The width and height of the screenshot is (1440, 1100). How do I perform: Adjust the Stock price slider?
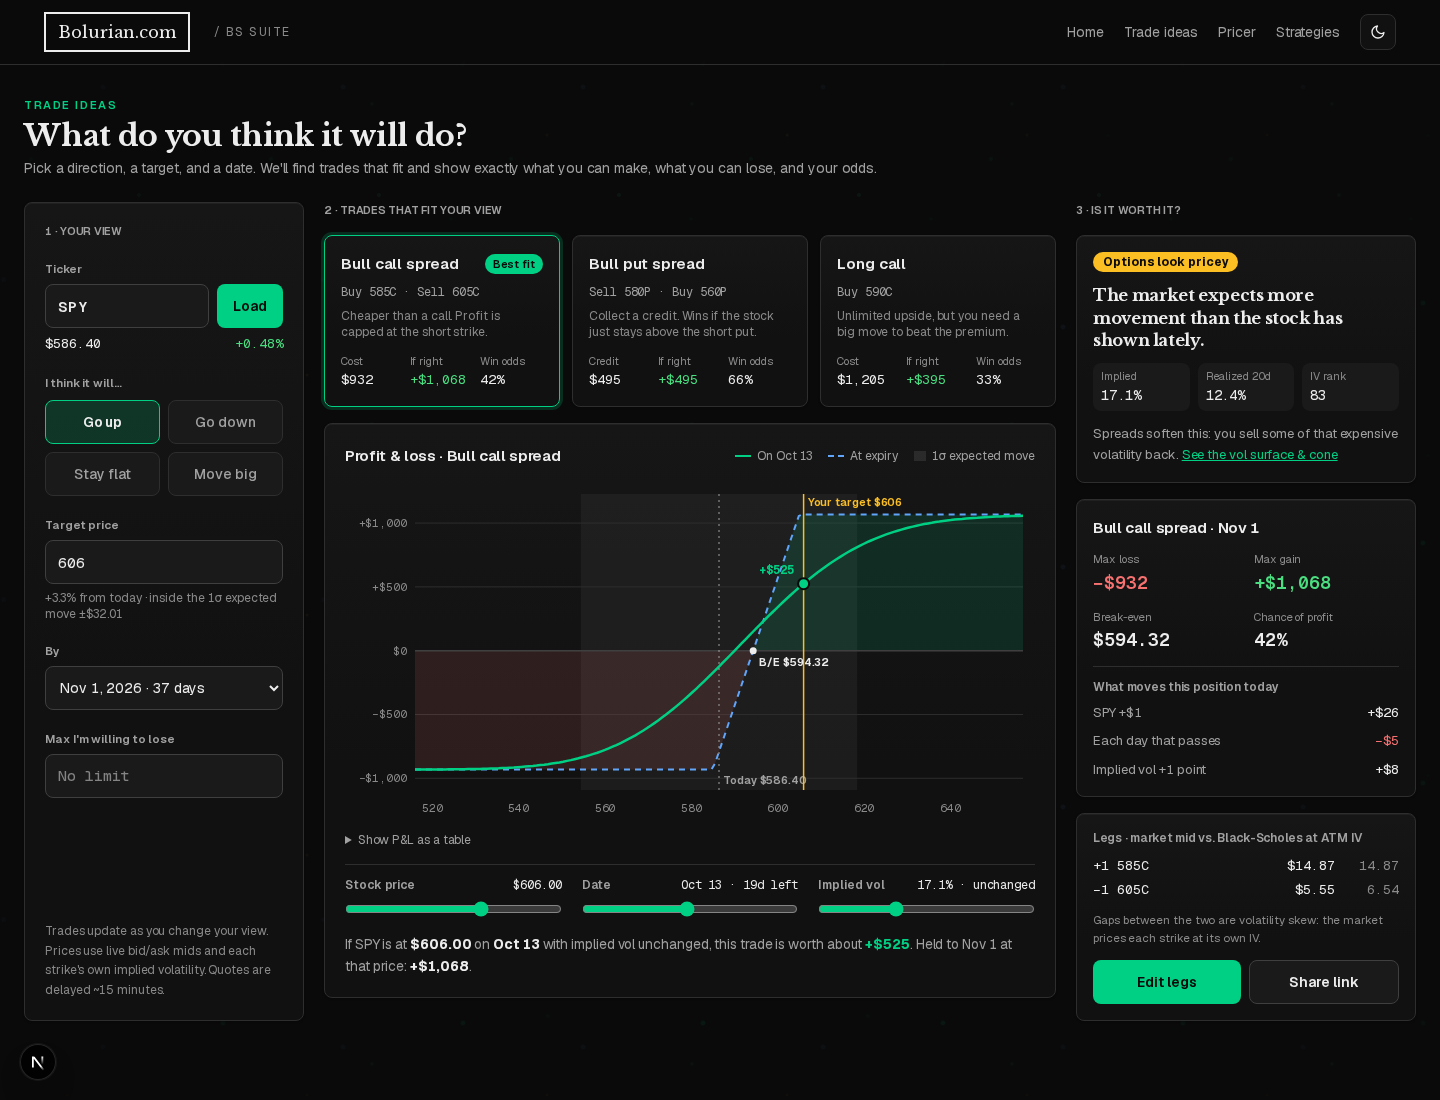[x=453, y=909]
